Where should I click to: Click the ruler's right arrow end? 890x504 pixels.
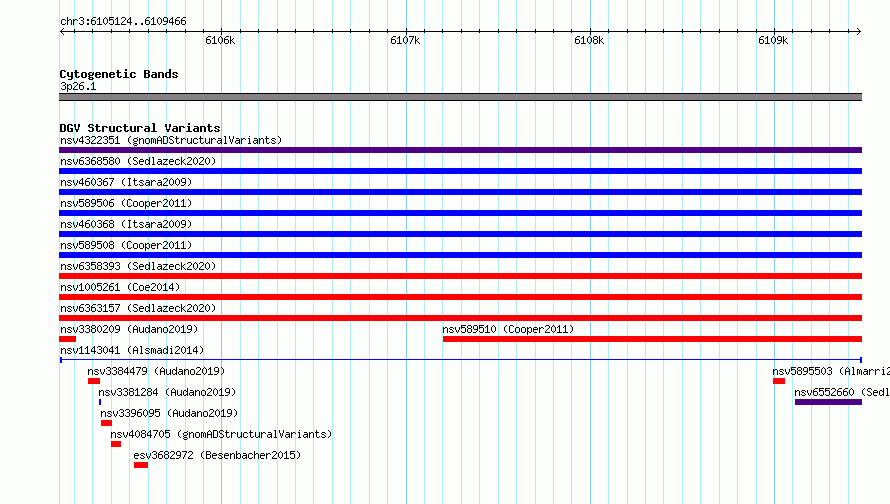[x=859, y=31]
